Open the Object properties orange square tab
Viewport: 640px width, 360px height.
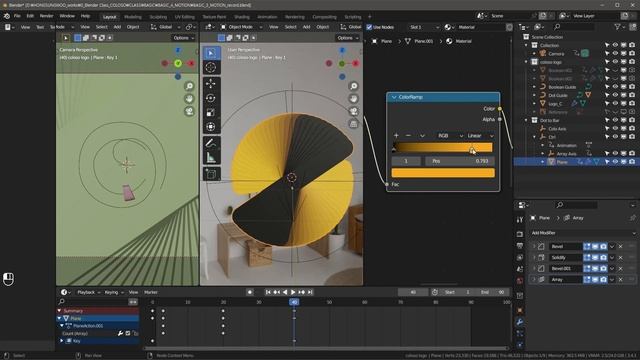pos(520,311)
